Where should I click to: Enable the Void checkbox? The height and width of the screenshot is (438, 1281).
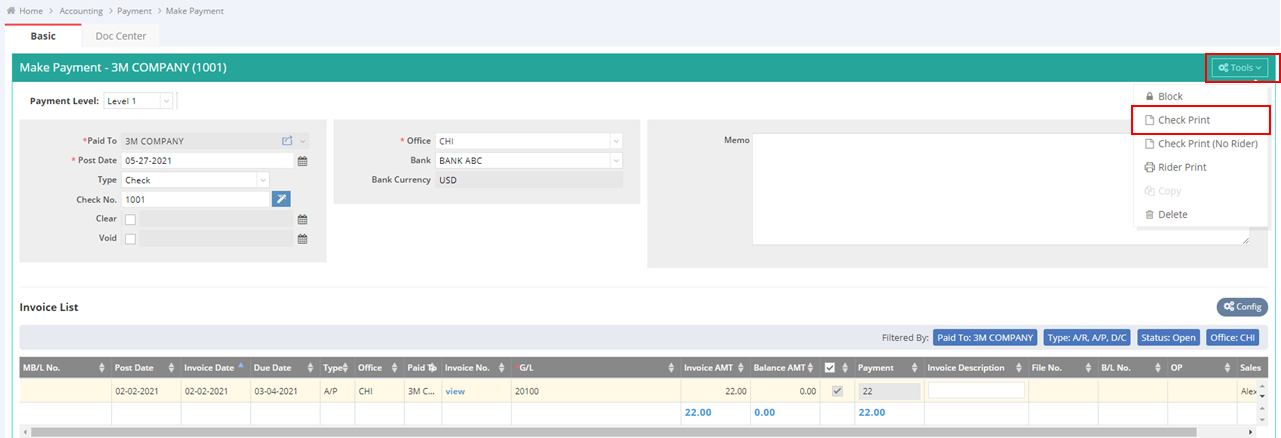click(131, 239)
